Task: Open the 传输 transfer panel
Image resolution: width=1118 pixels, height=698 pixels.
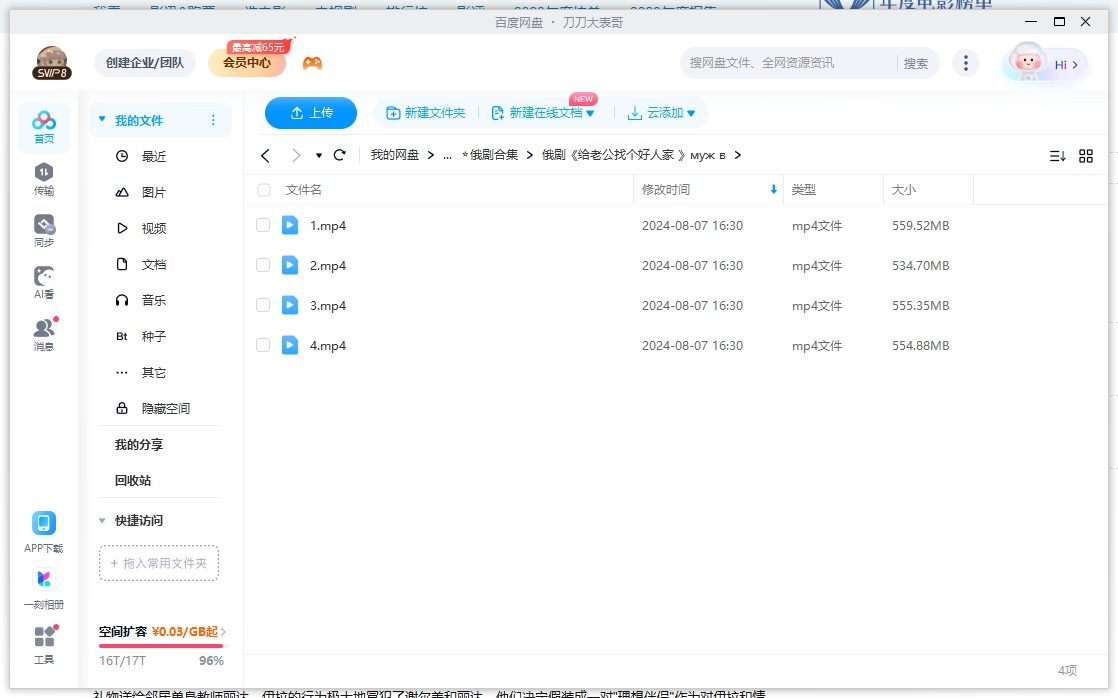Action: (43, 176)
